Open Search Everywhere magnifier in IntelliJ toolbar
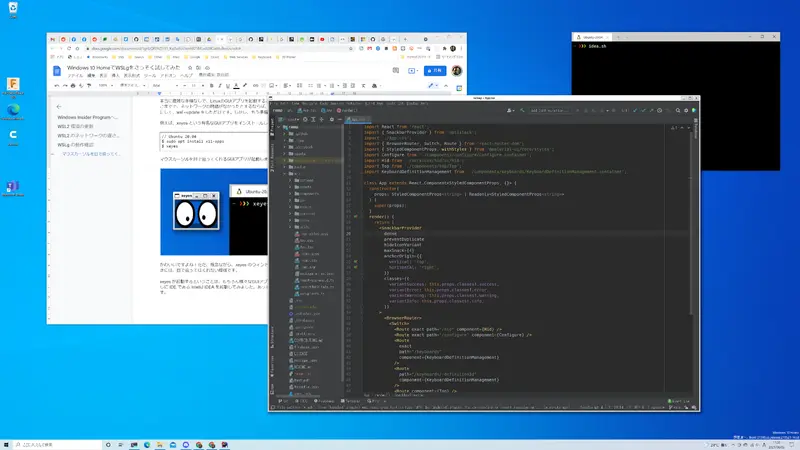800x450 pixels. click(678, 110)
